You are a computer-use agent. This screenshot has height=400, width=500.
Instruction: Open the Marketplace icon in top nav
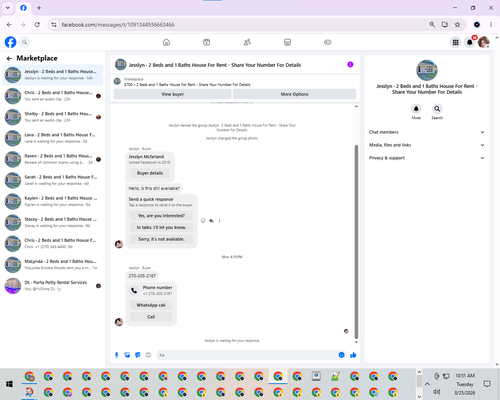pos(287,42)
